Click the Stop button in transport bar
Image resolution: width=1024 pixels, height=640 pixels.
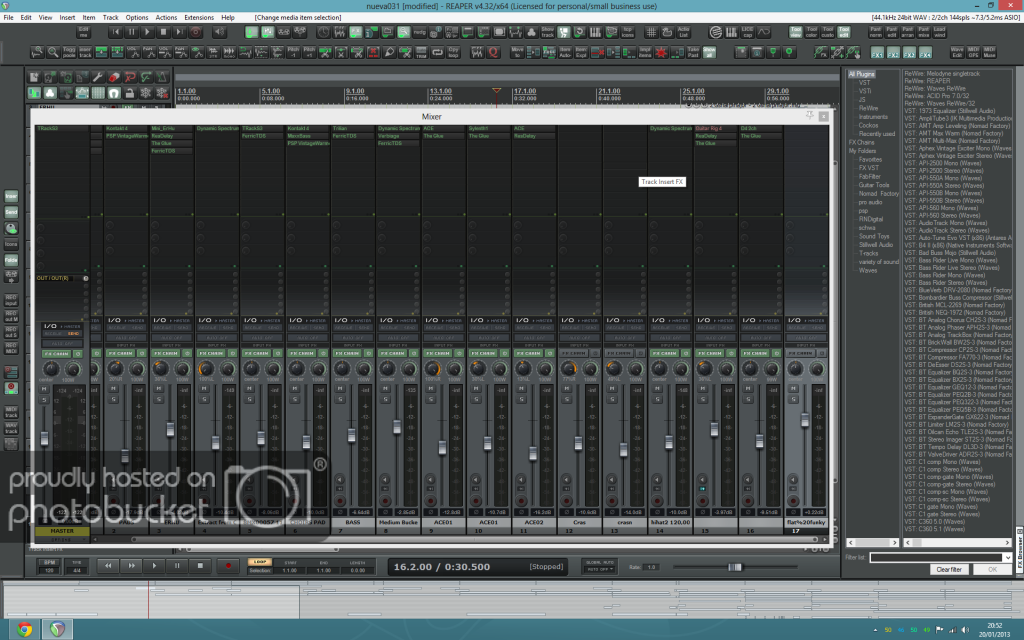click(x=200, y=566)
